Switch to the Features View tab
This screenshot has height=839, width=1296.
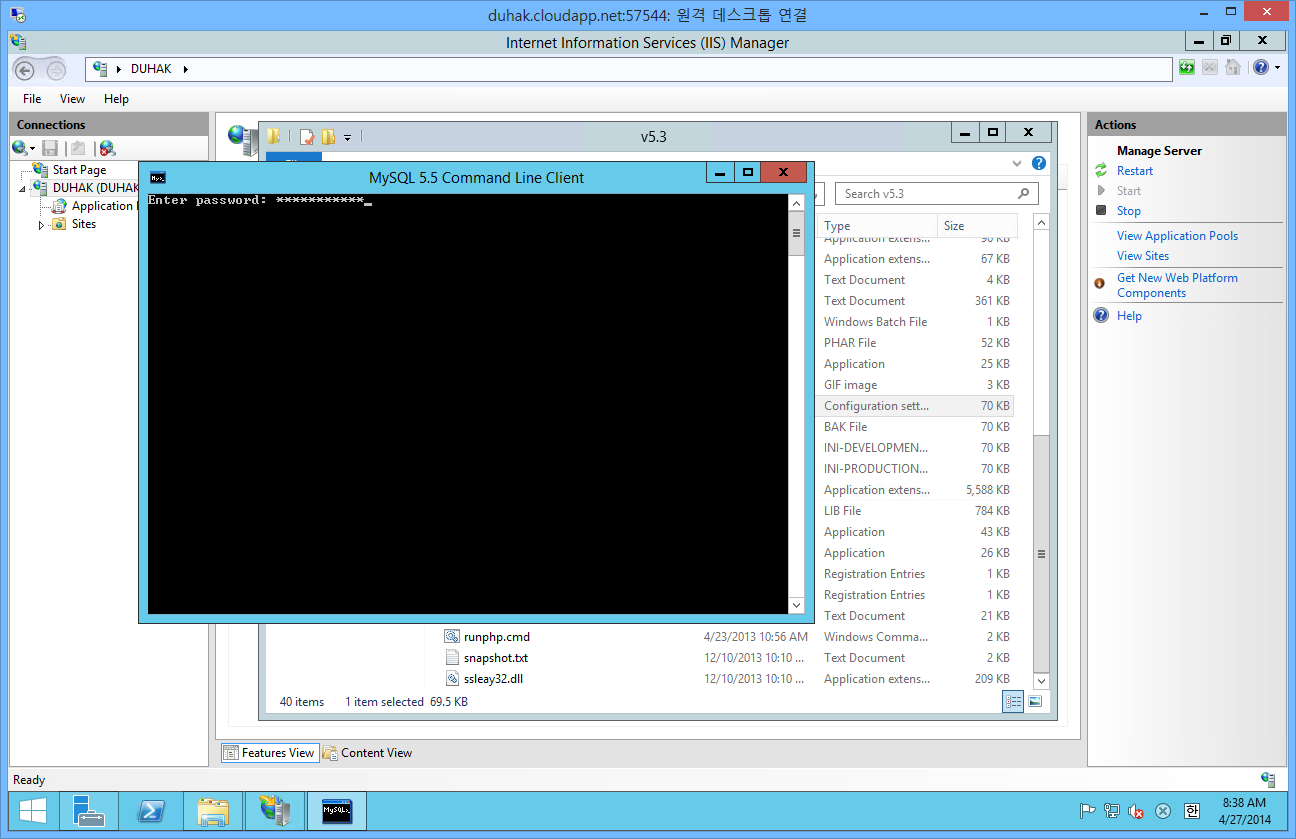click(269, 753)
